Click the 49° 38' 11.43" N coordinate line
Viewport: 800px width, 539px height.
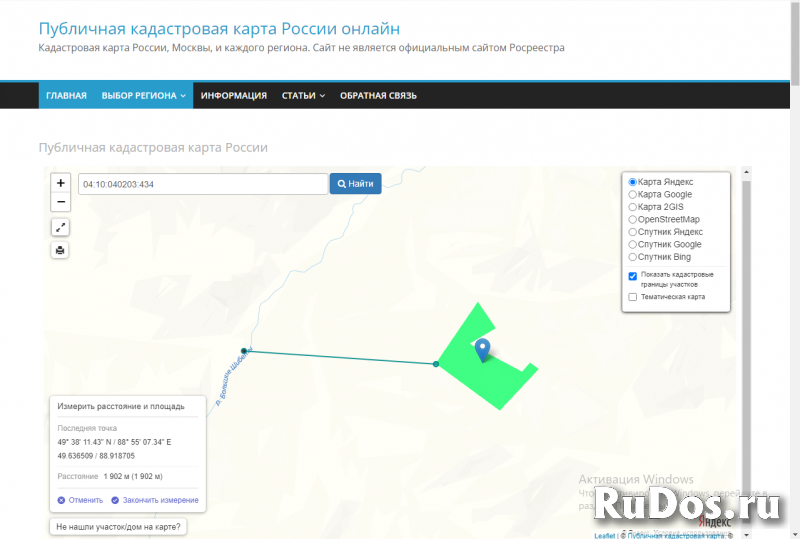pyautogui.click(x=114, y=442)
